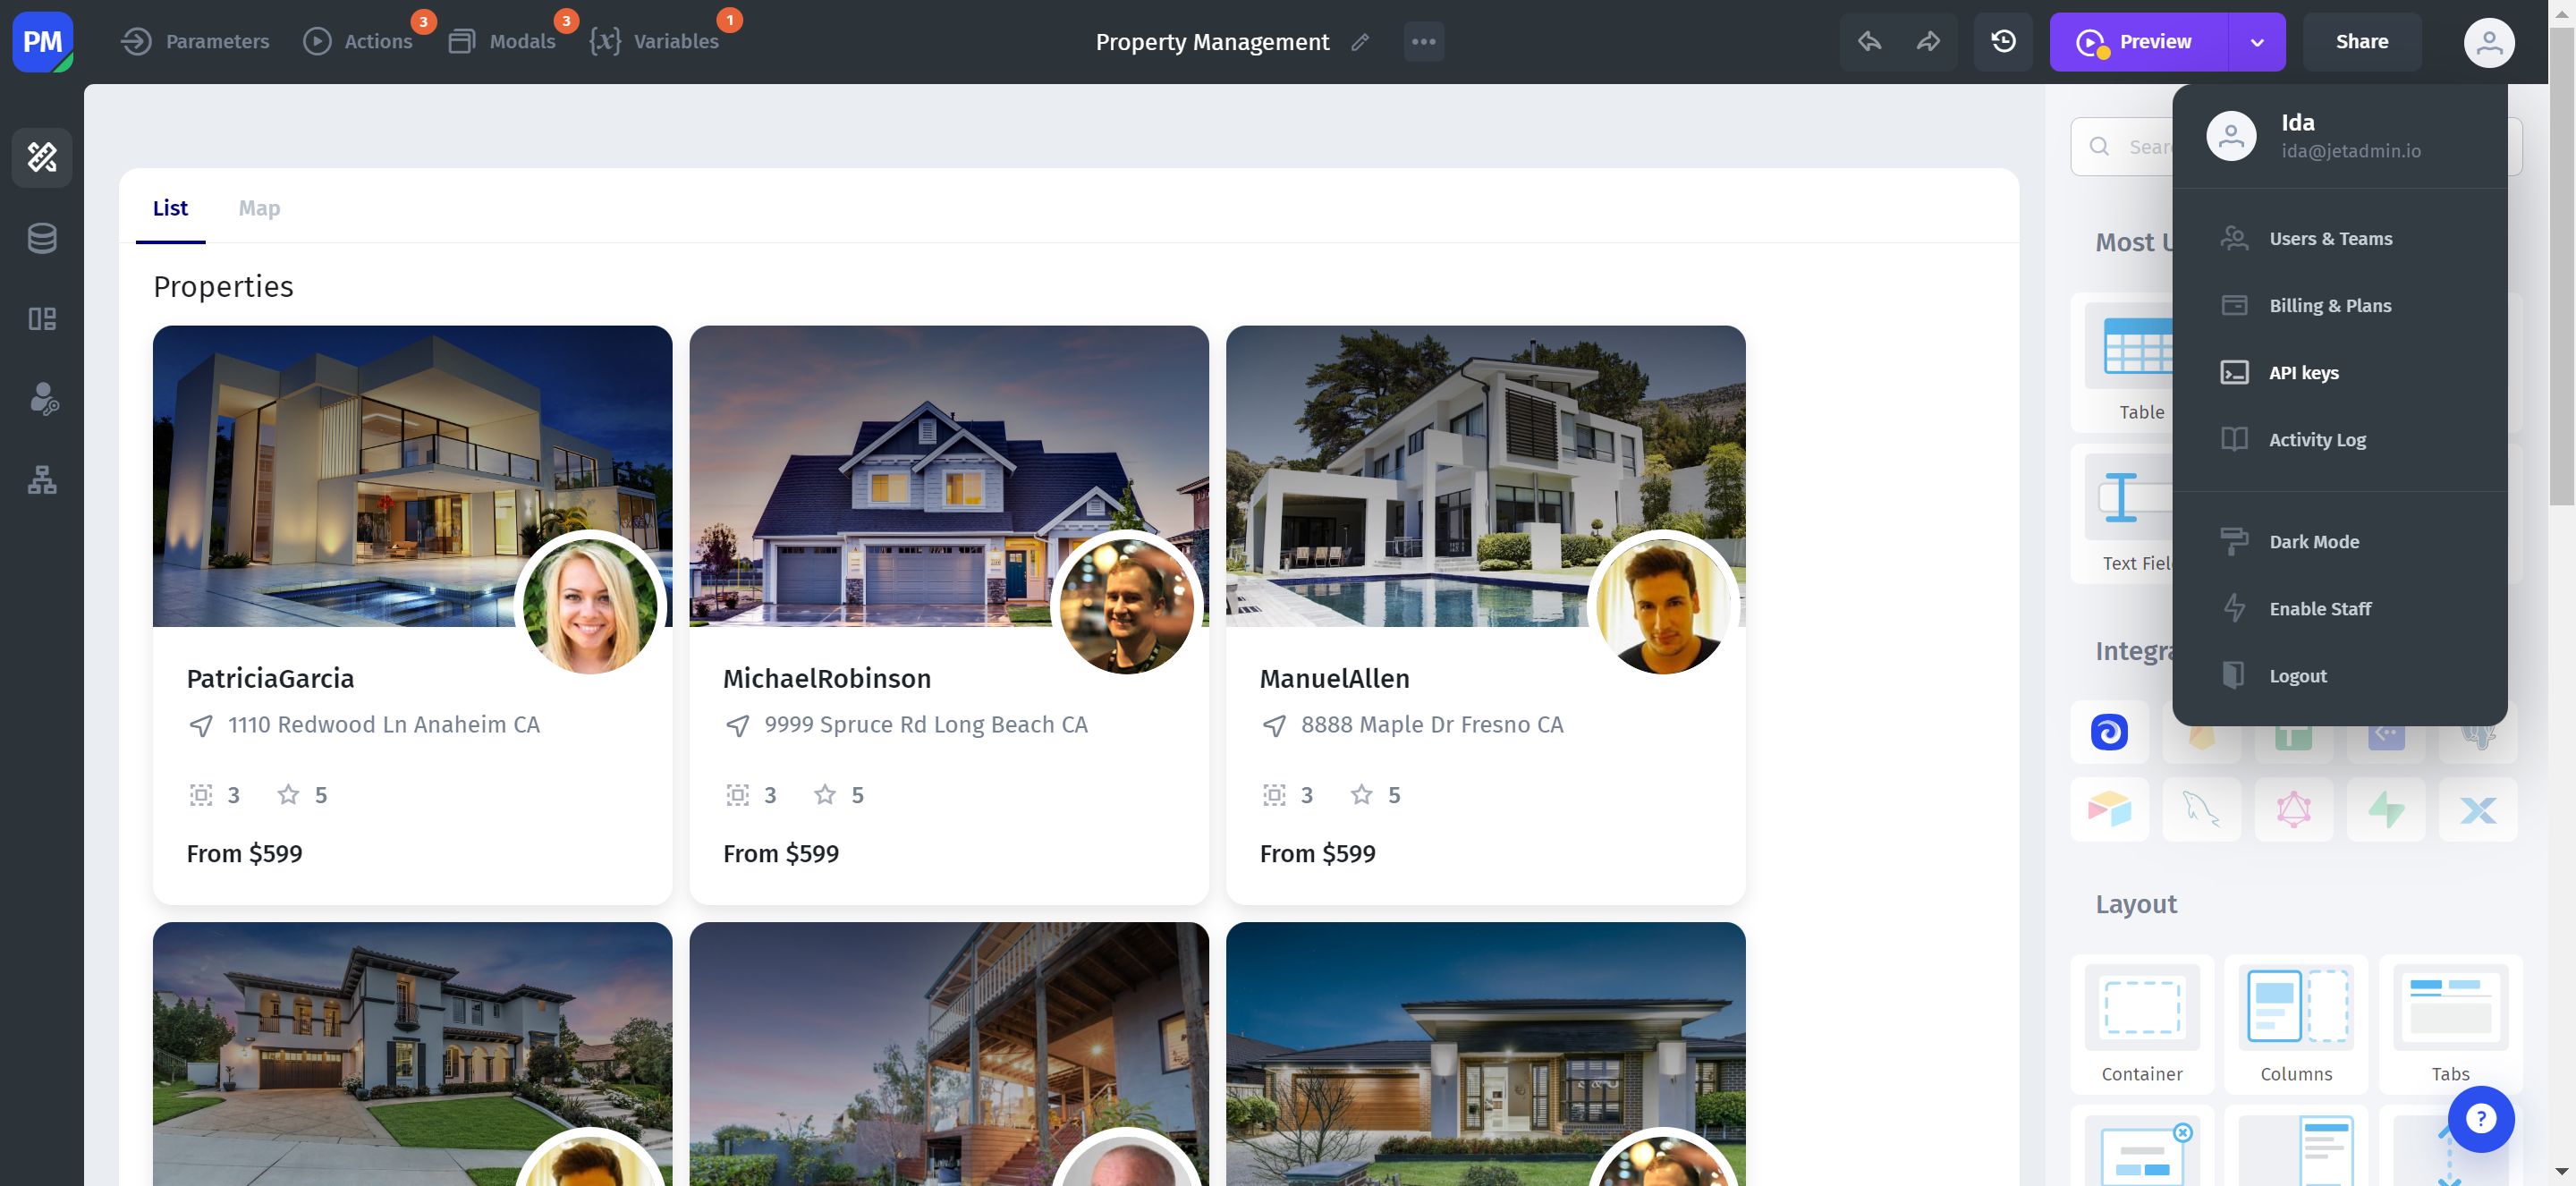Select the Supabase lightning integration icon
Screen dimensions: 2576x1186
click(2385, 809)
